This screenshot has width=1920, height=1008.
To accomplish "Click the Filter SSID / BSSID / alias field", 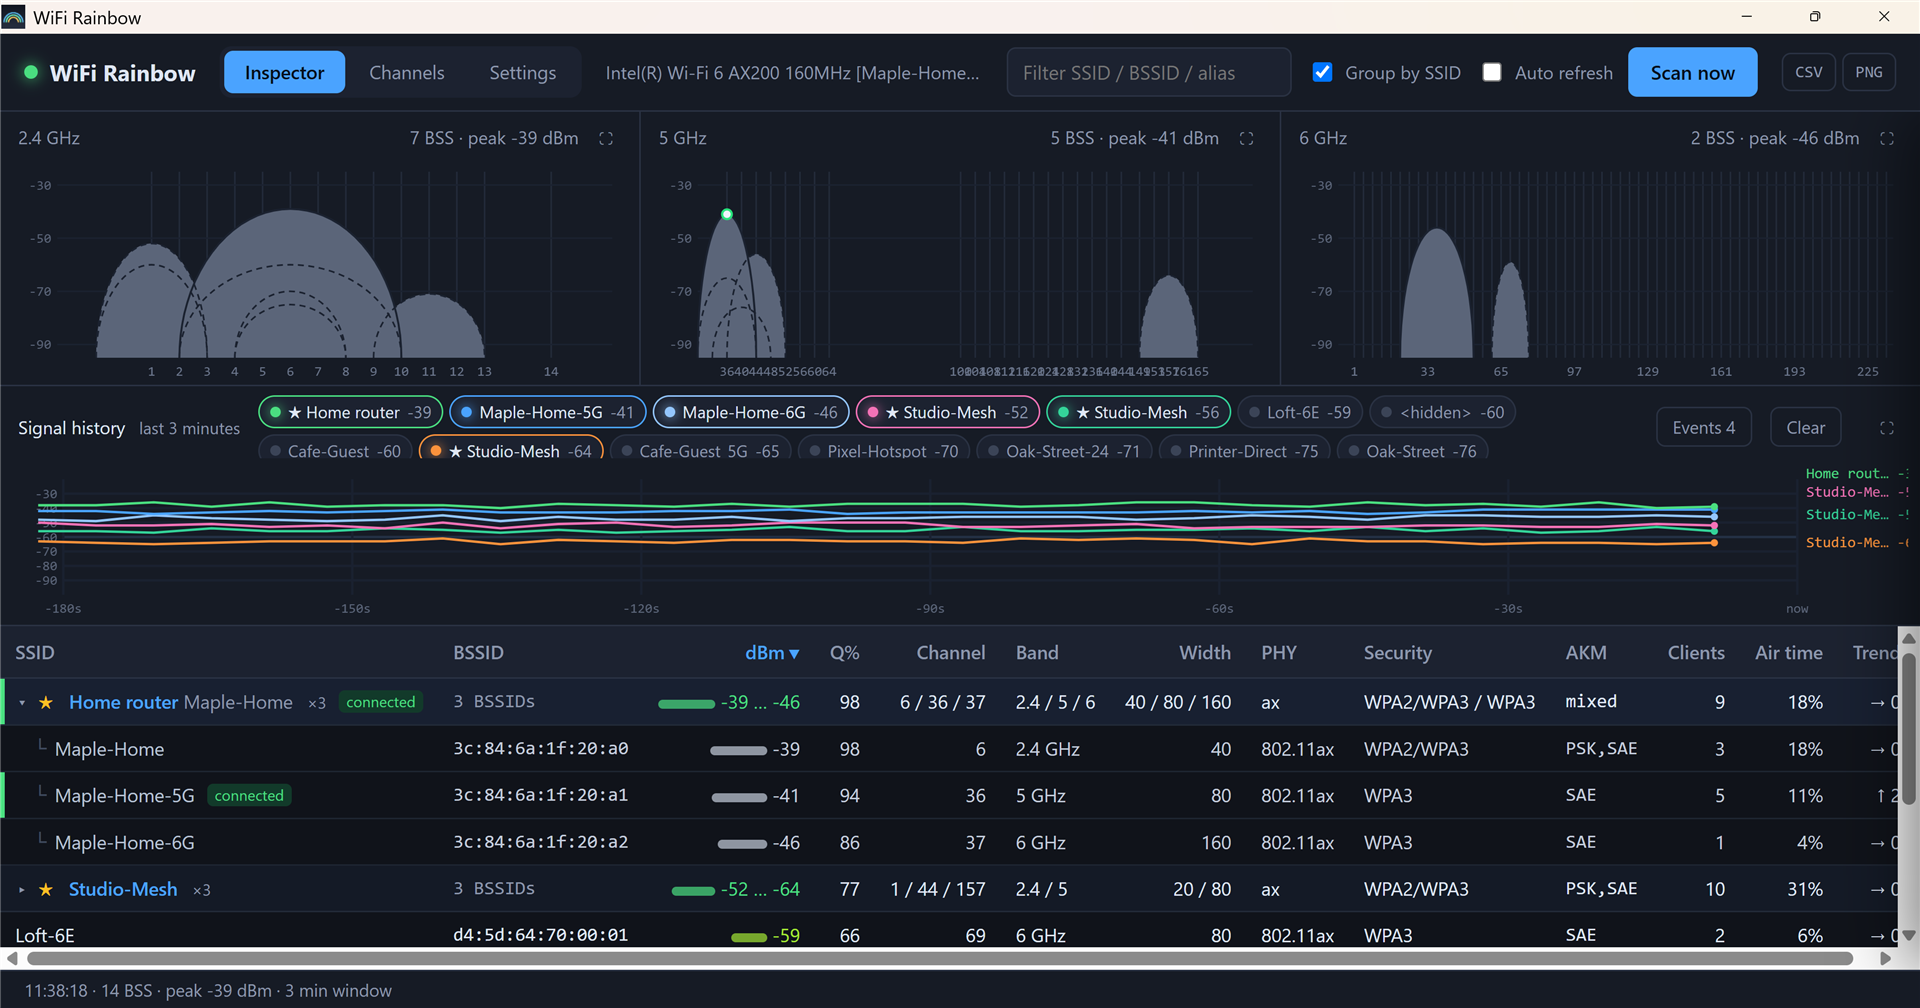I will (1148, 72).
